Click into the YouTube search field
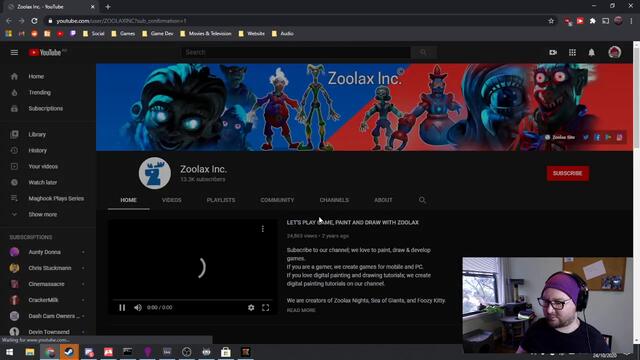The width and height of the screenshot is (640, 360). (x=296, y=52)
